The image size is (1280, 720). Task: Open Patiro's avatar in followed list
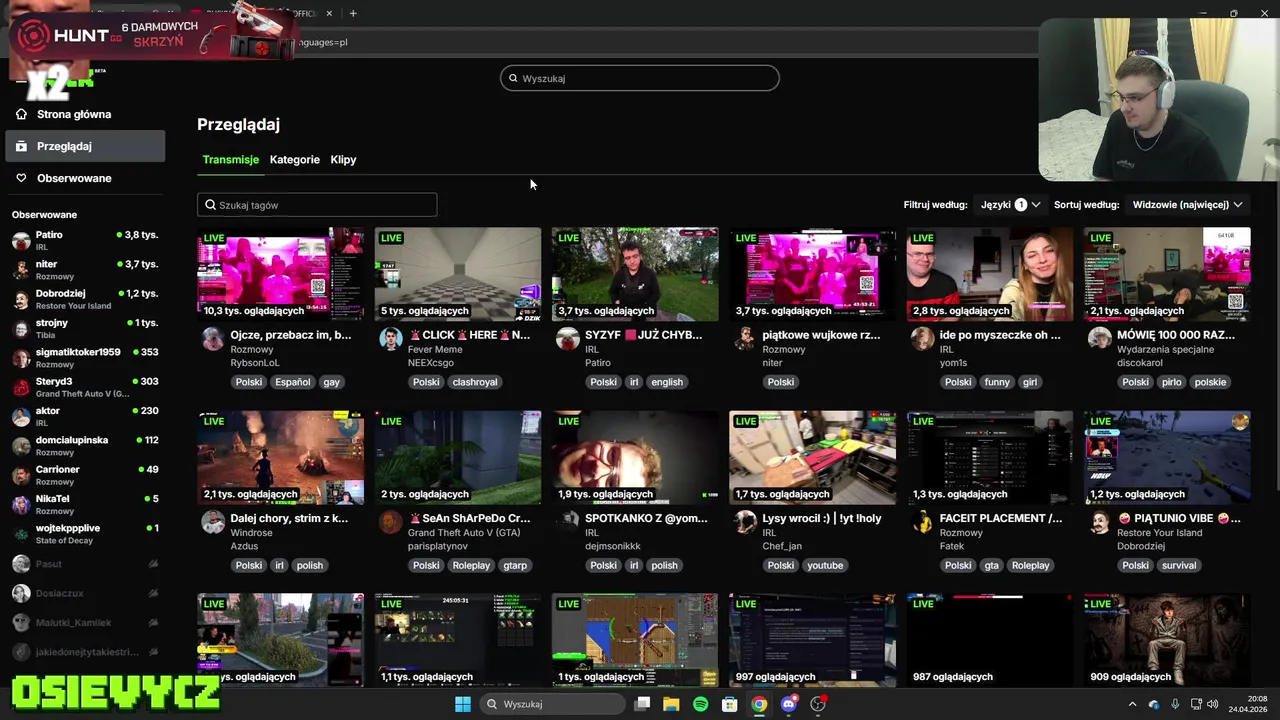(21, 240)
